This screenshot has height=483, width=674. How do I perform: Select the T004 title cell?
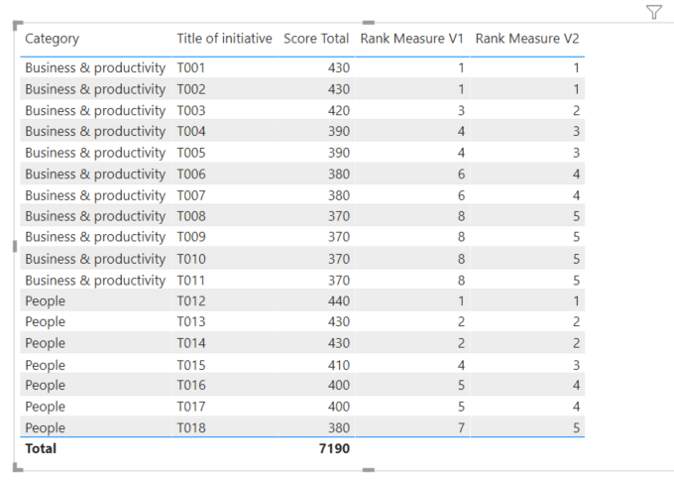pyautogui.click(x=191, y=131)
